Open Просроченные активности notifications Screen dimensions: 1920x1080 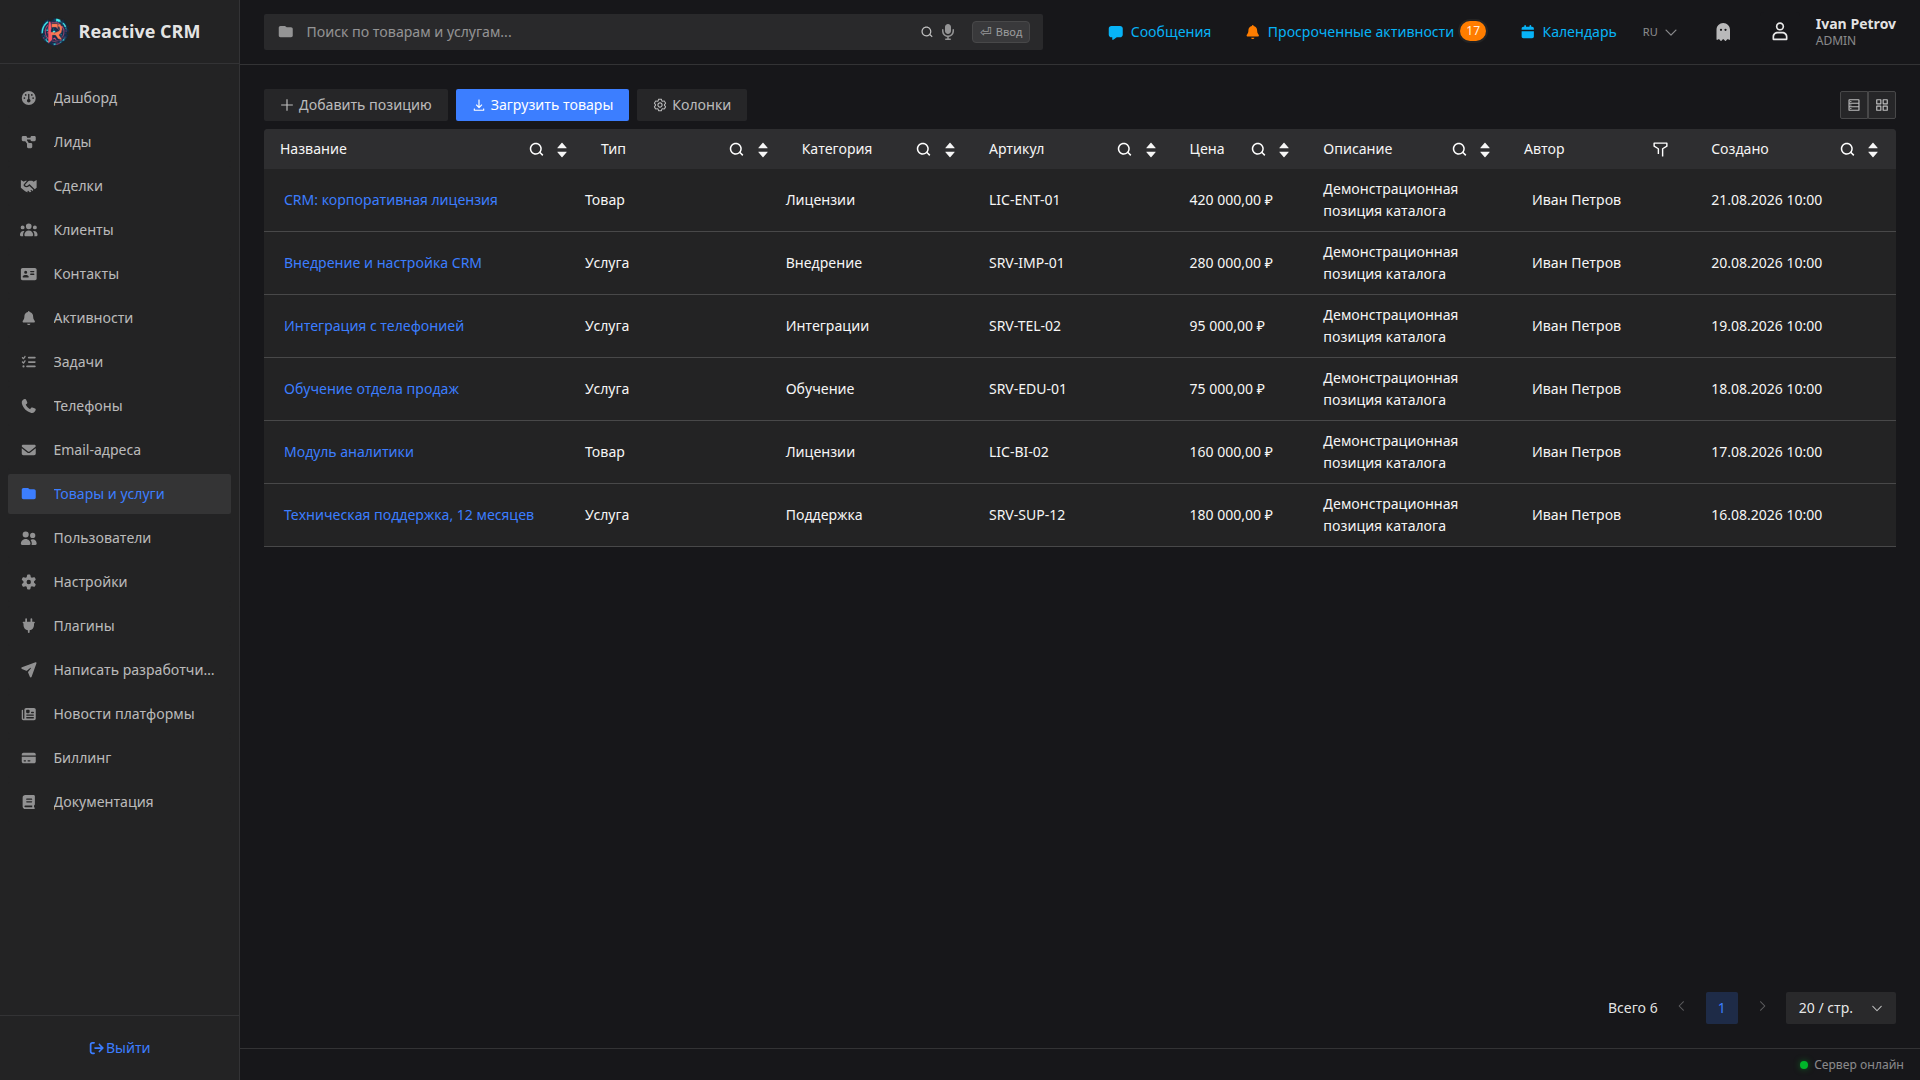1365,32
